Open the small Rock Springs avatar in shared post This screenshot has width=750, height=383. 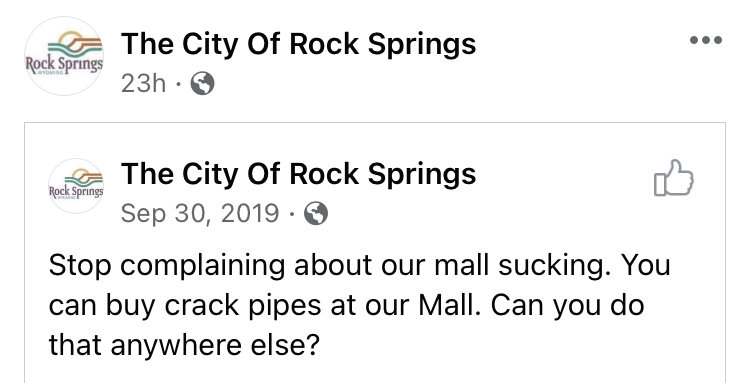pos(76,186)
